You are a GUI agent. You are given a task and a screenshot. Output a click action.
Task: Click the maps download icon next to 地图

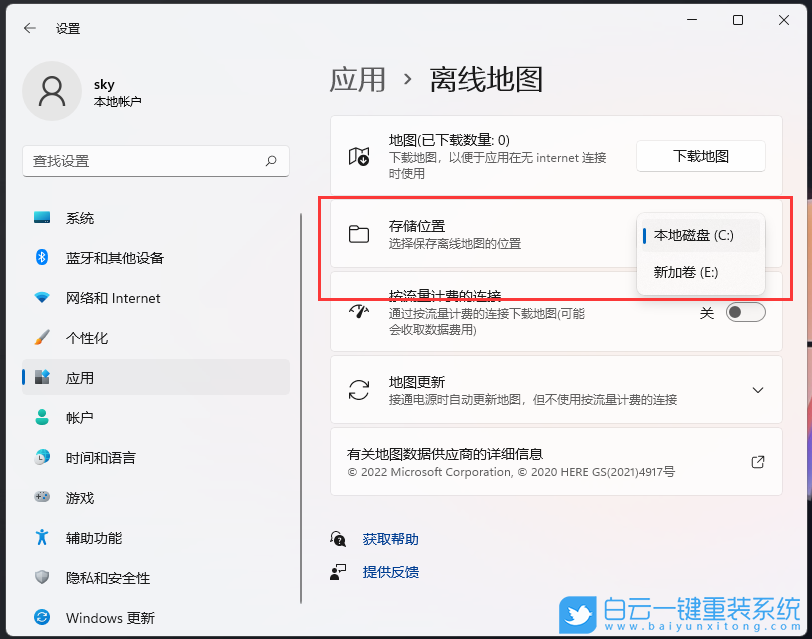(x=358, y=156)
